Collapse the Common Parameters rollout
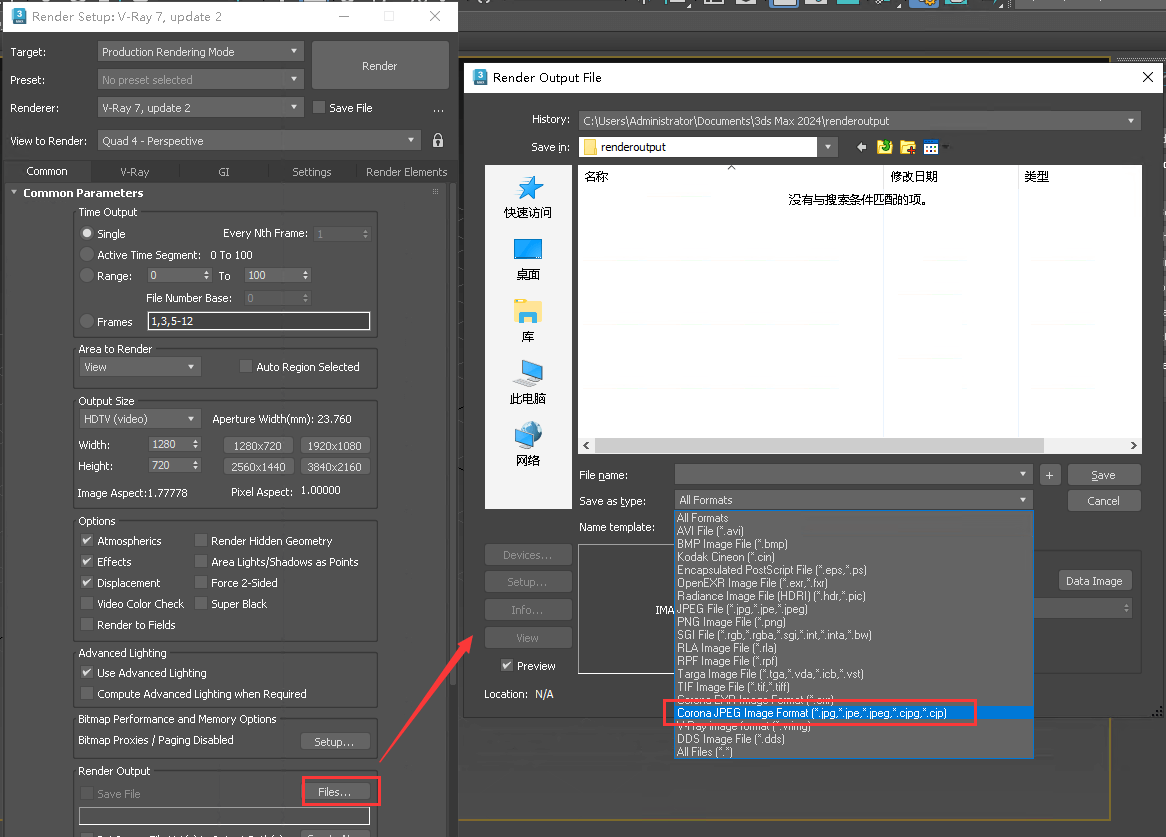Screen dimensions: 1166x837 pos(14,193)
